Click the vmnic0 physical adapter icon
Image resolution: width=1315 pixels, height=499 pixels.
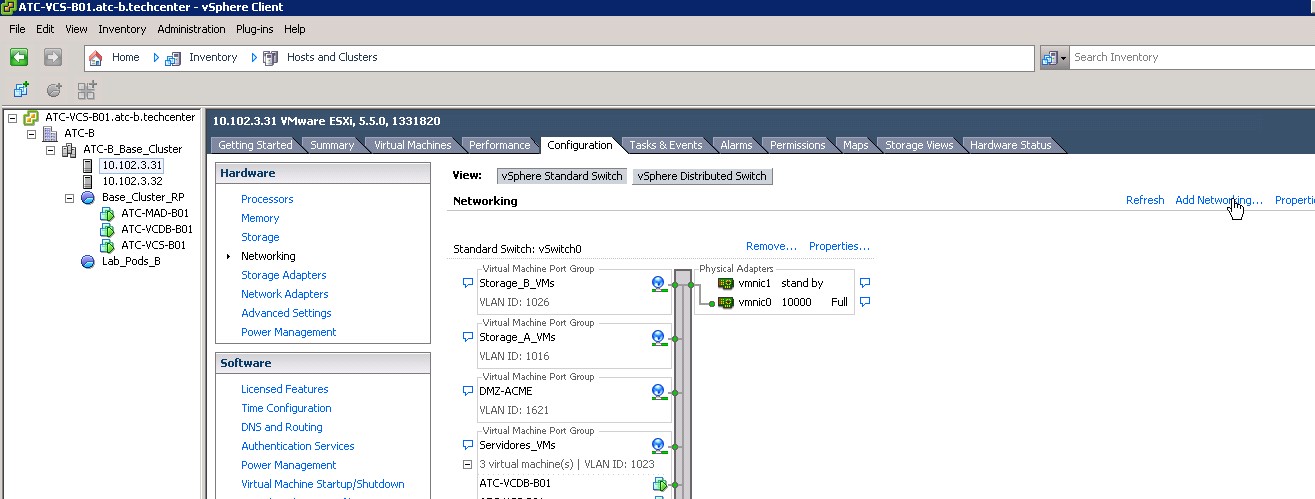click(x=726, y=303)
